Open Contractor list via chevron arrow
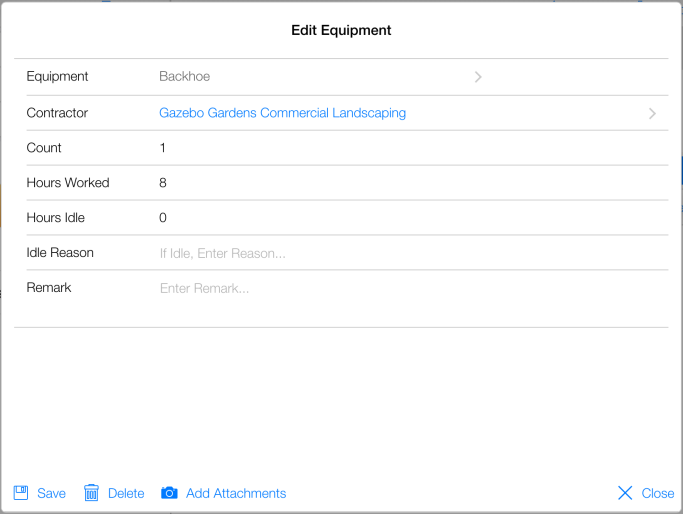This screenshot has width=683, height=514. pyautogui.click(x=652, y=114)
